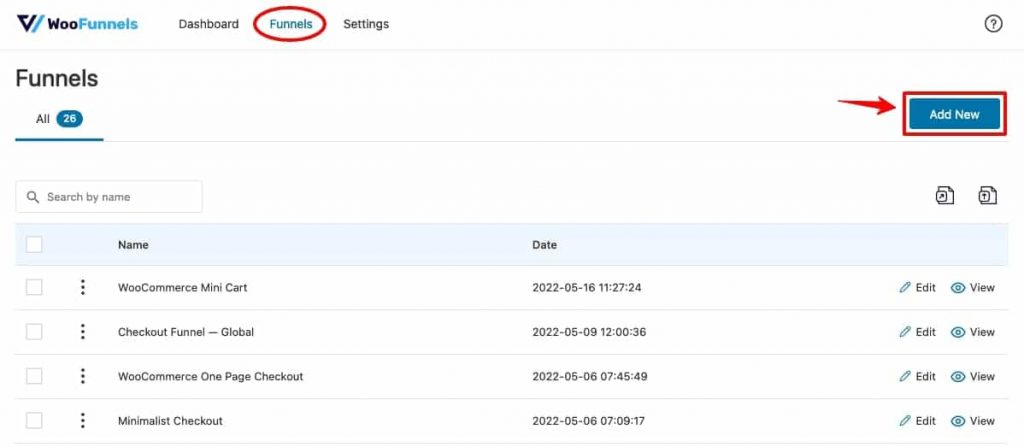Click the Date column header
Image resolution: width=1024 pixels, height=447 pixels.
[x=545, y=245]
